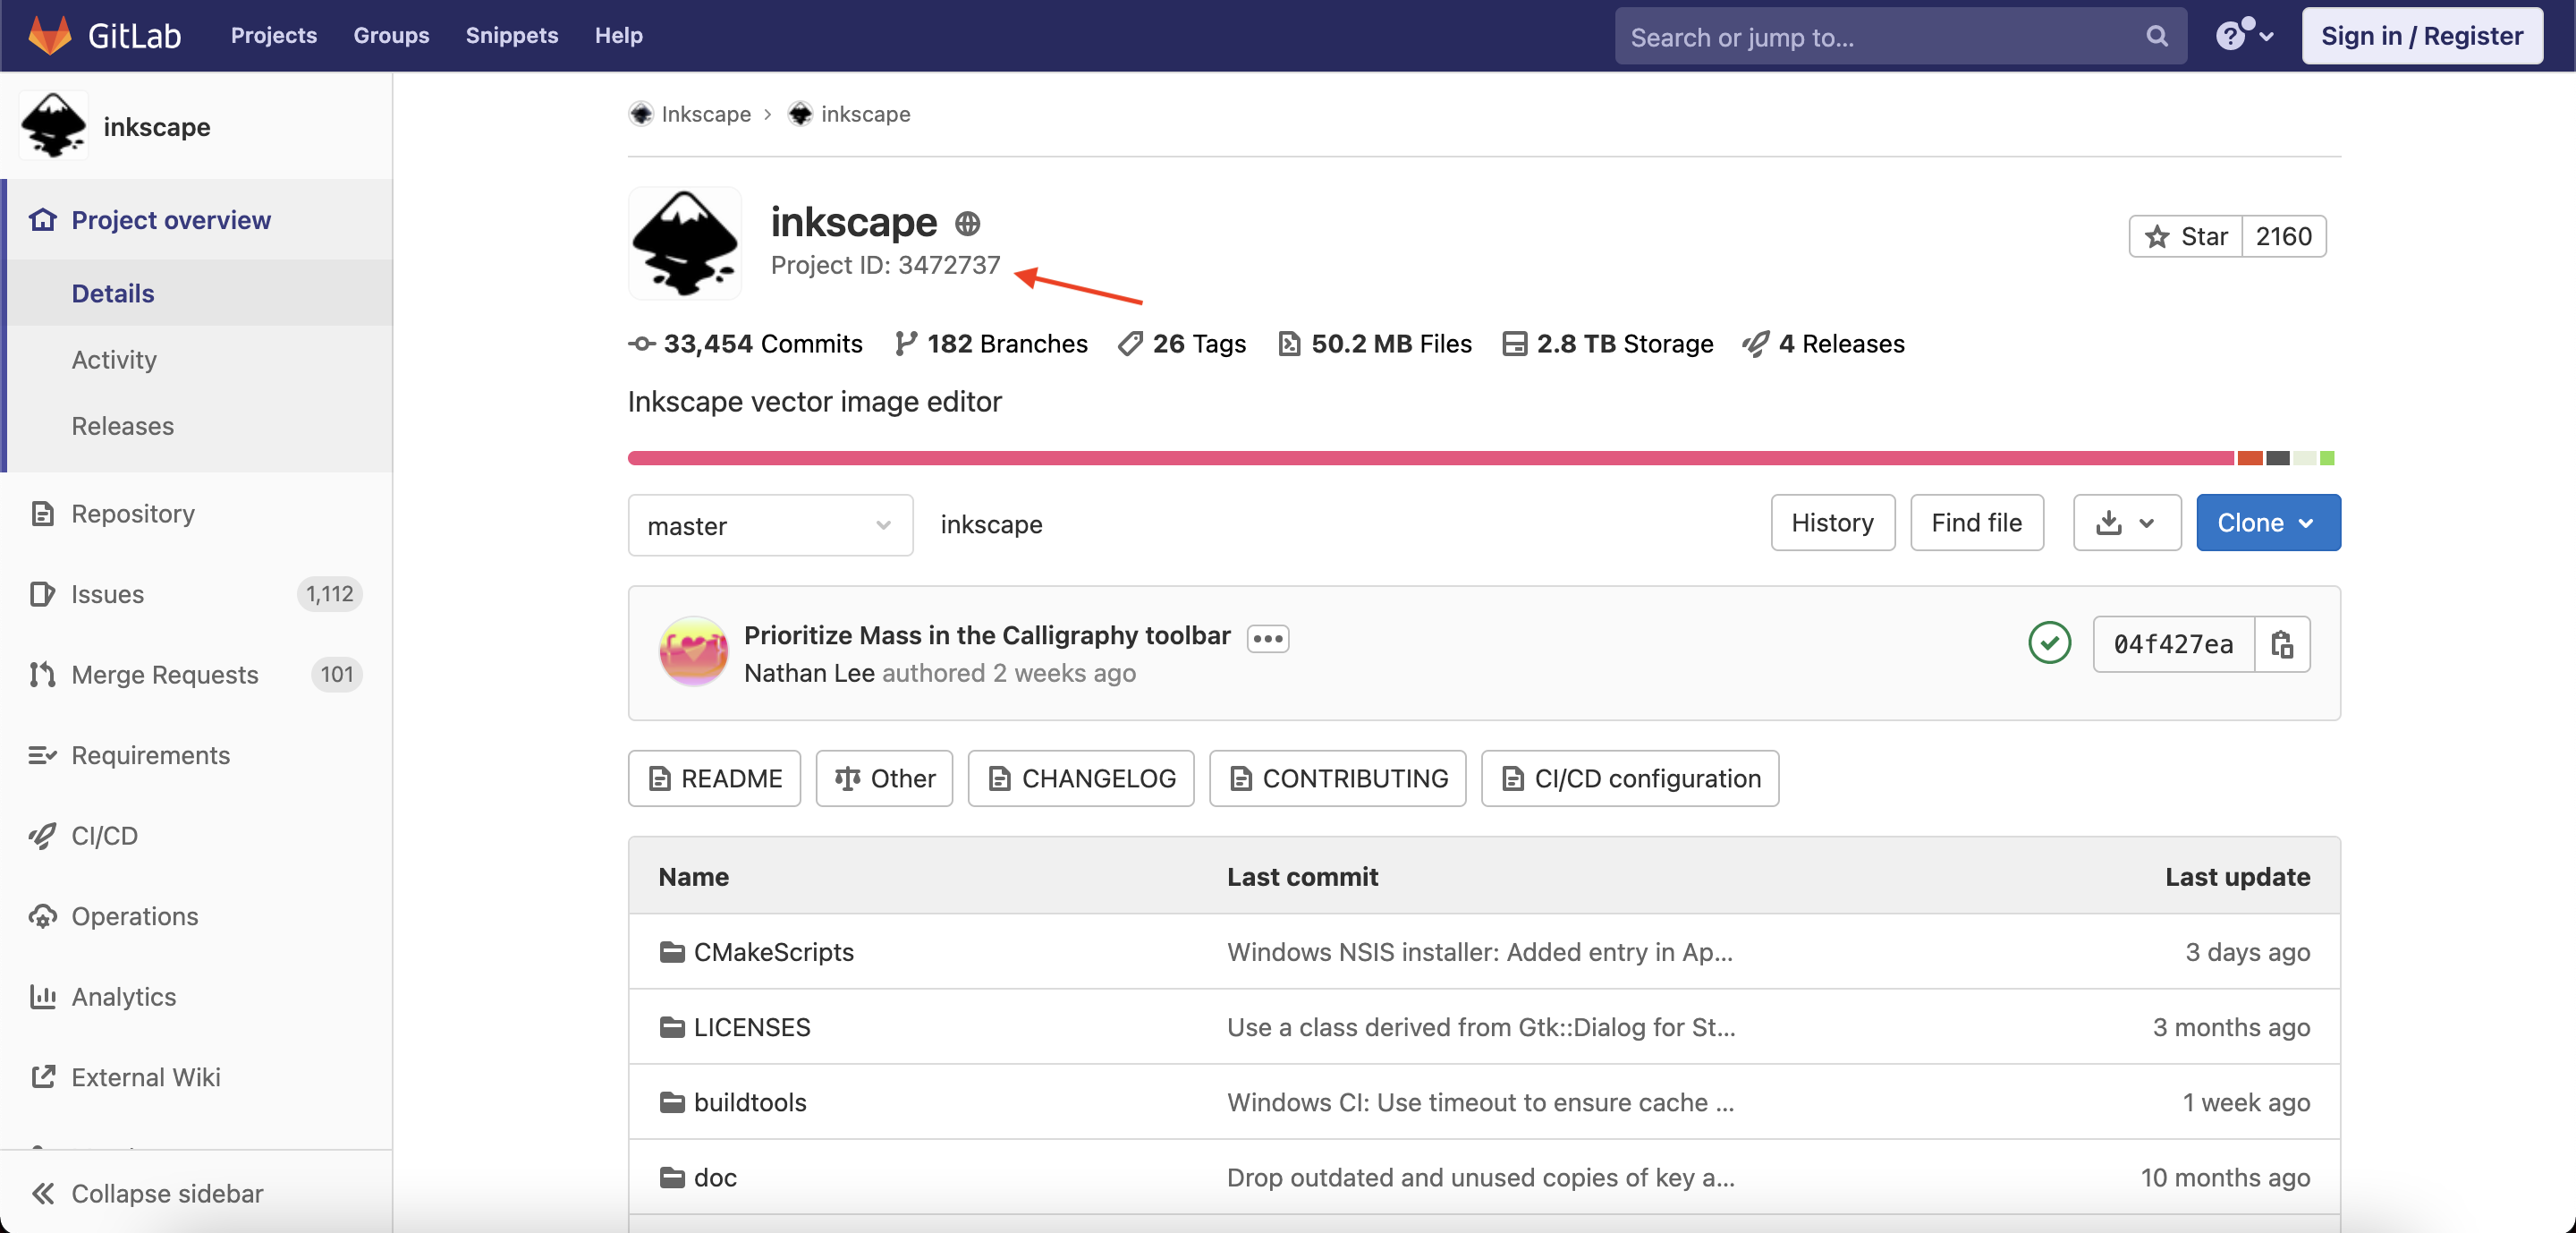Click the Merge Requests sidebar icon
Image resolution: width=2576 pixels, height=1233 pixels.
click(42, 674)
